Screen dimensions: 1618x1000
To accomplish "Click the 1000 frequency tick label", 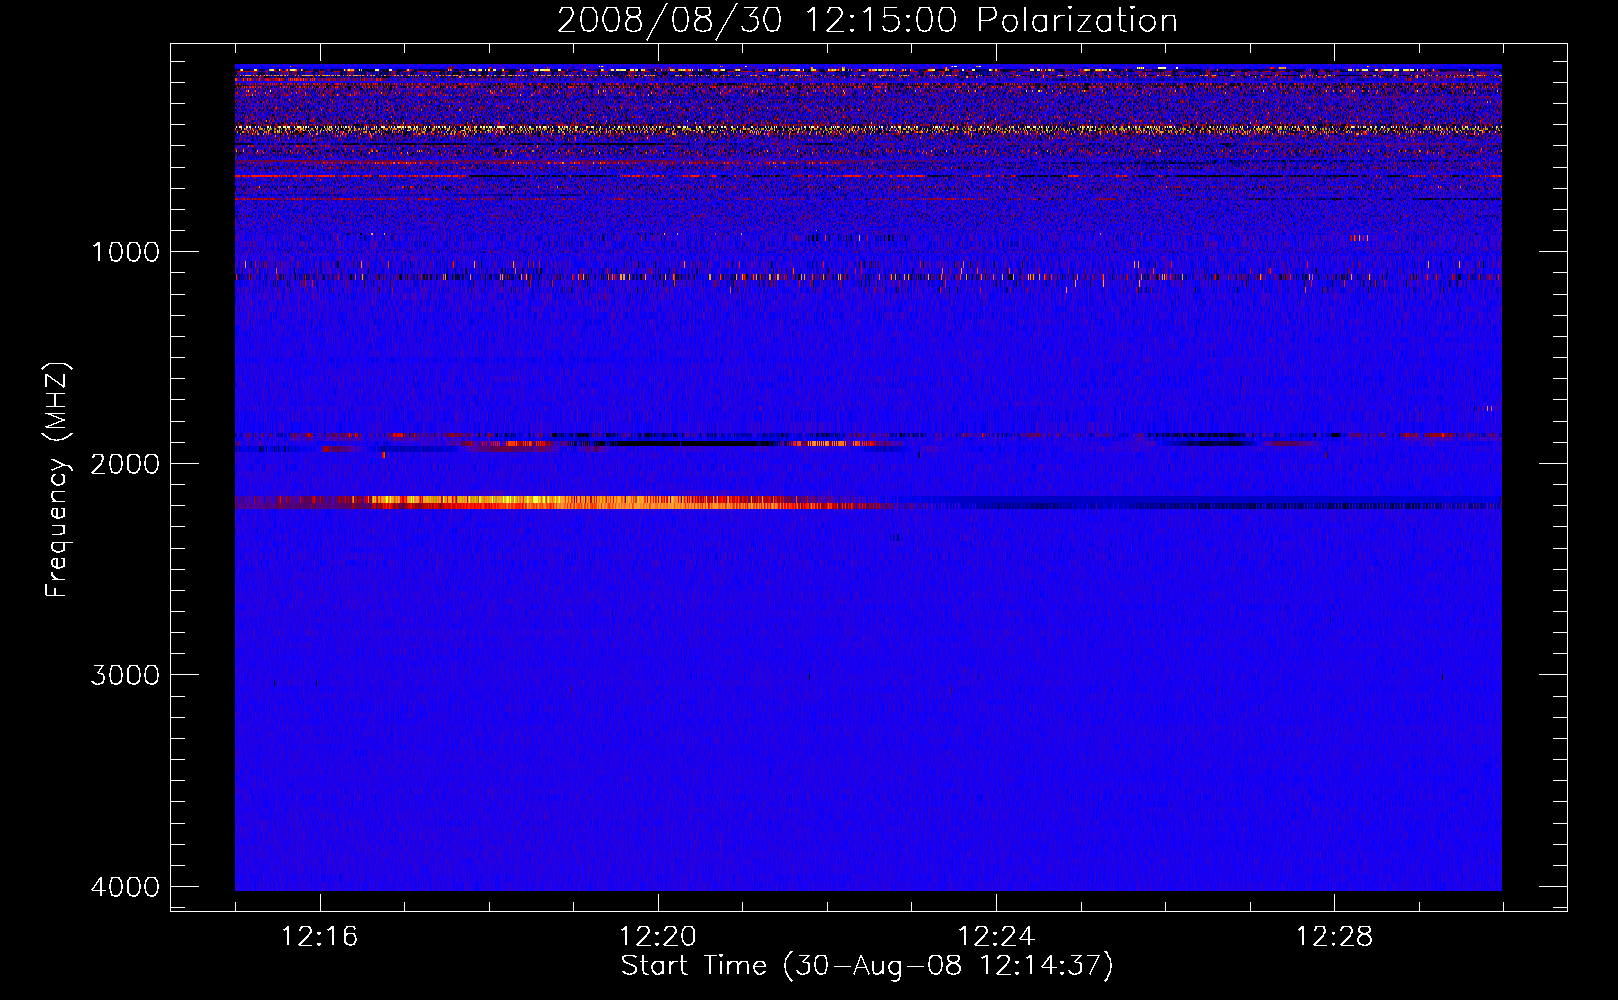I will 125,251.
